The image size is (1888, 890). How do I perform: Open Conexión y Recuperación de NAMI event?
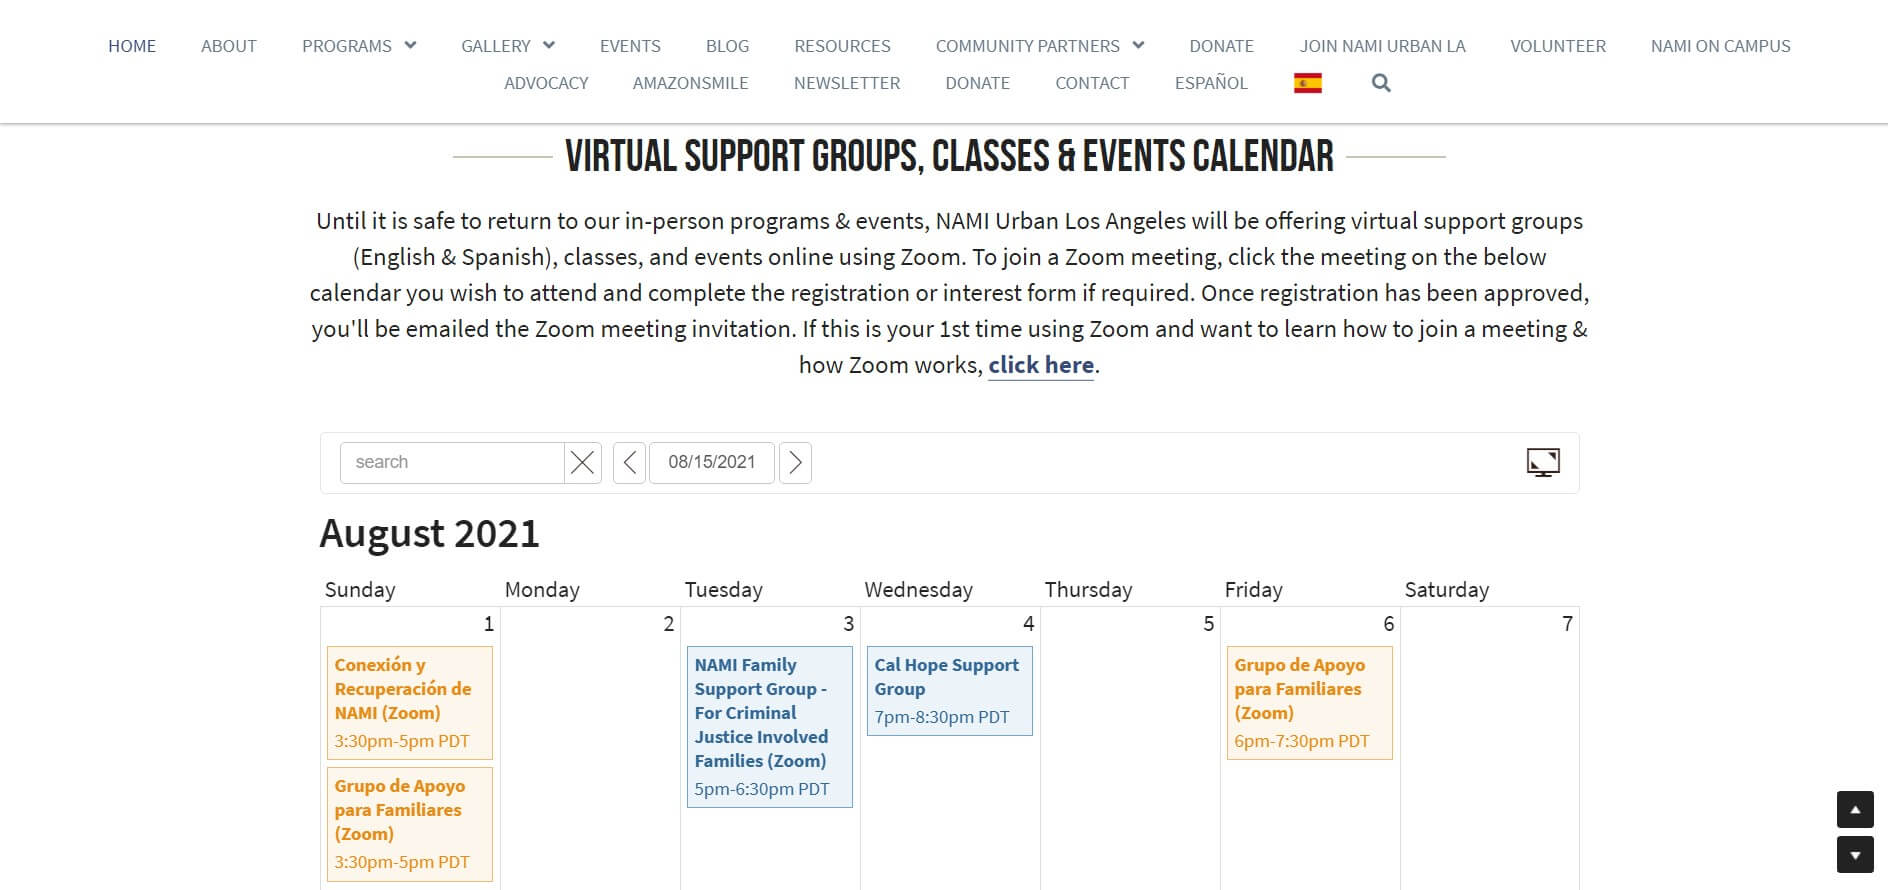403,689
